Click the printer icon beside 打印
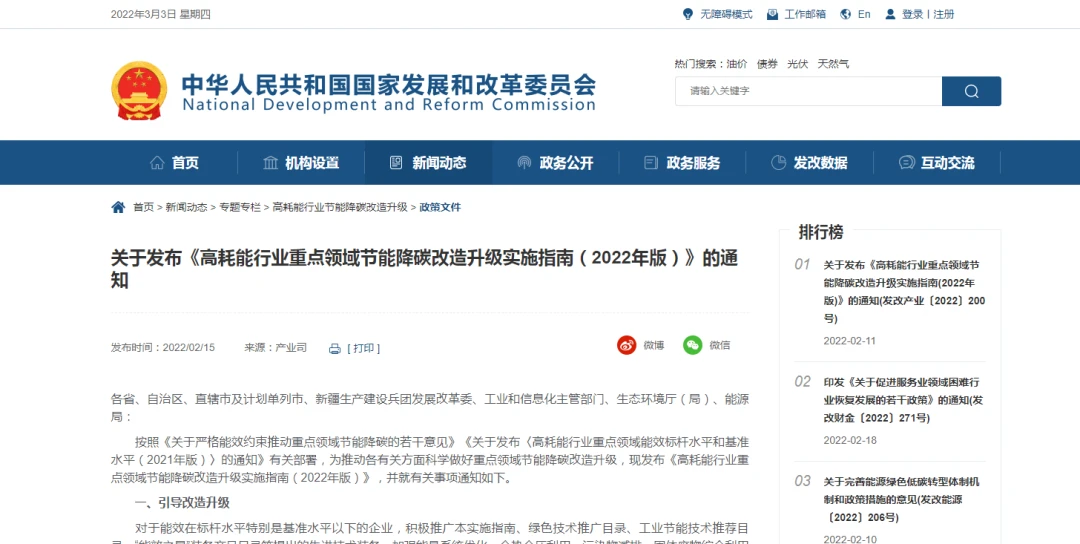 tap(335, 349)
